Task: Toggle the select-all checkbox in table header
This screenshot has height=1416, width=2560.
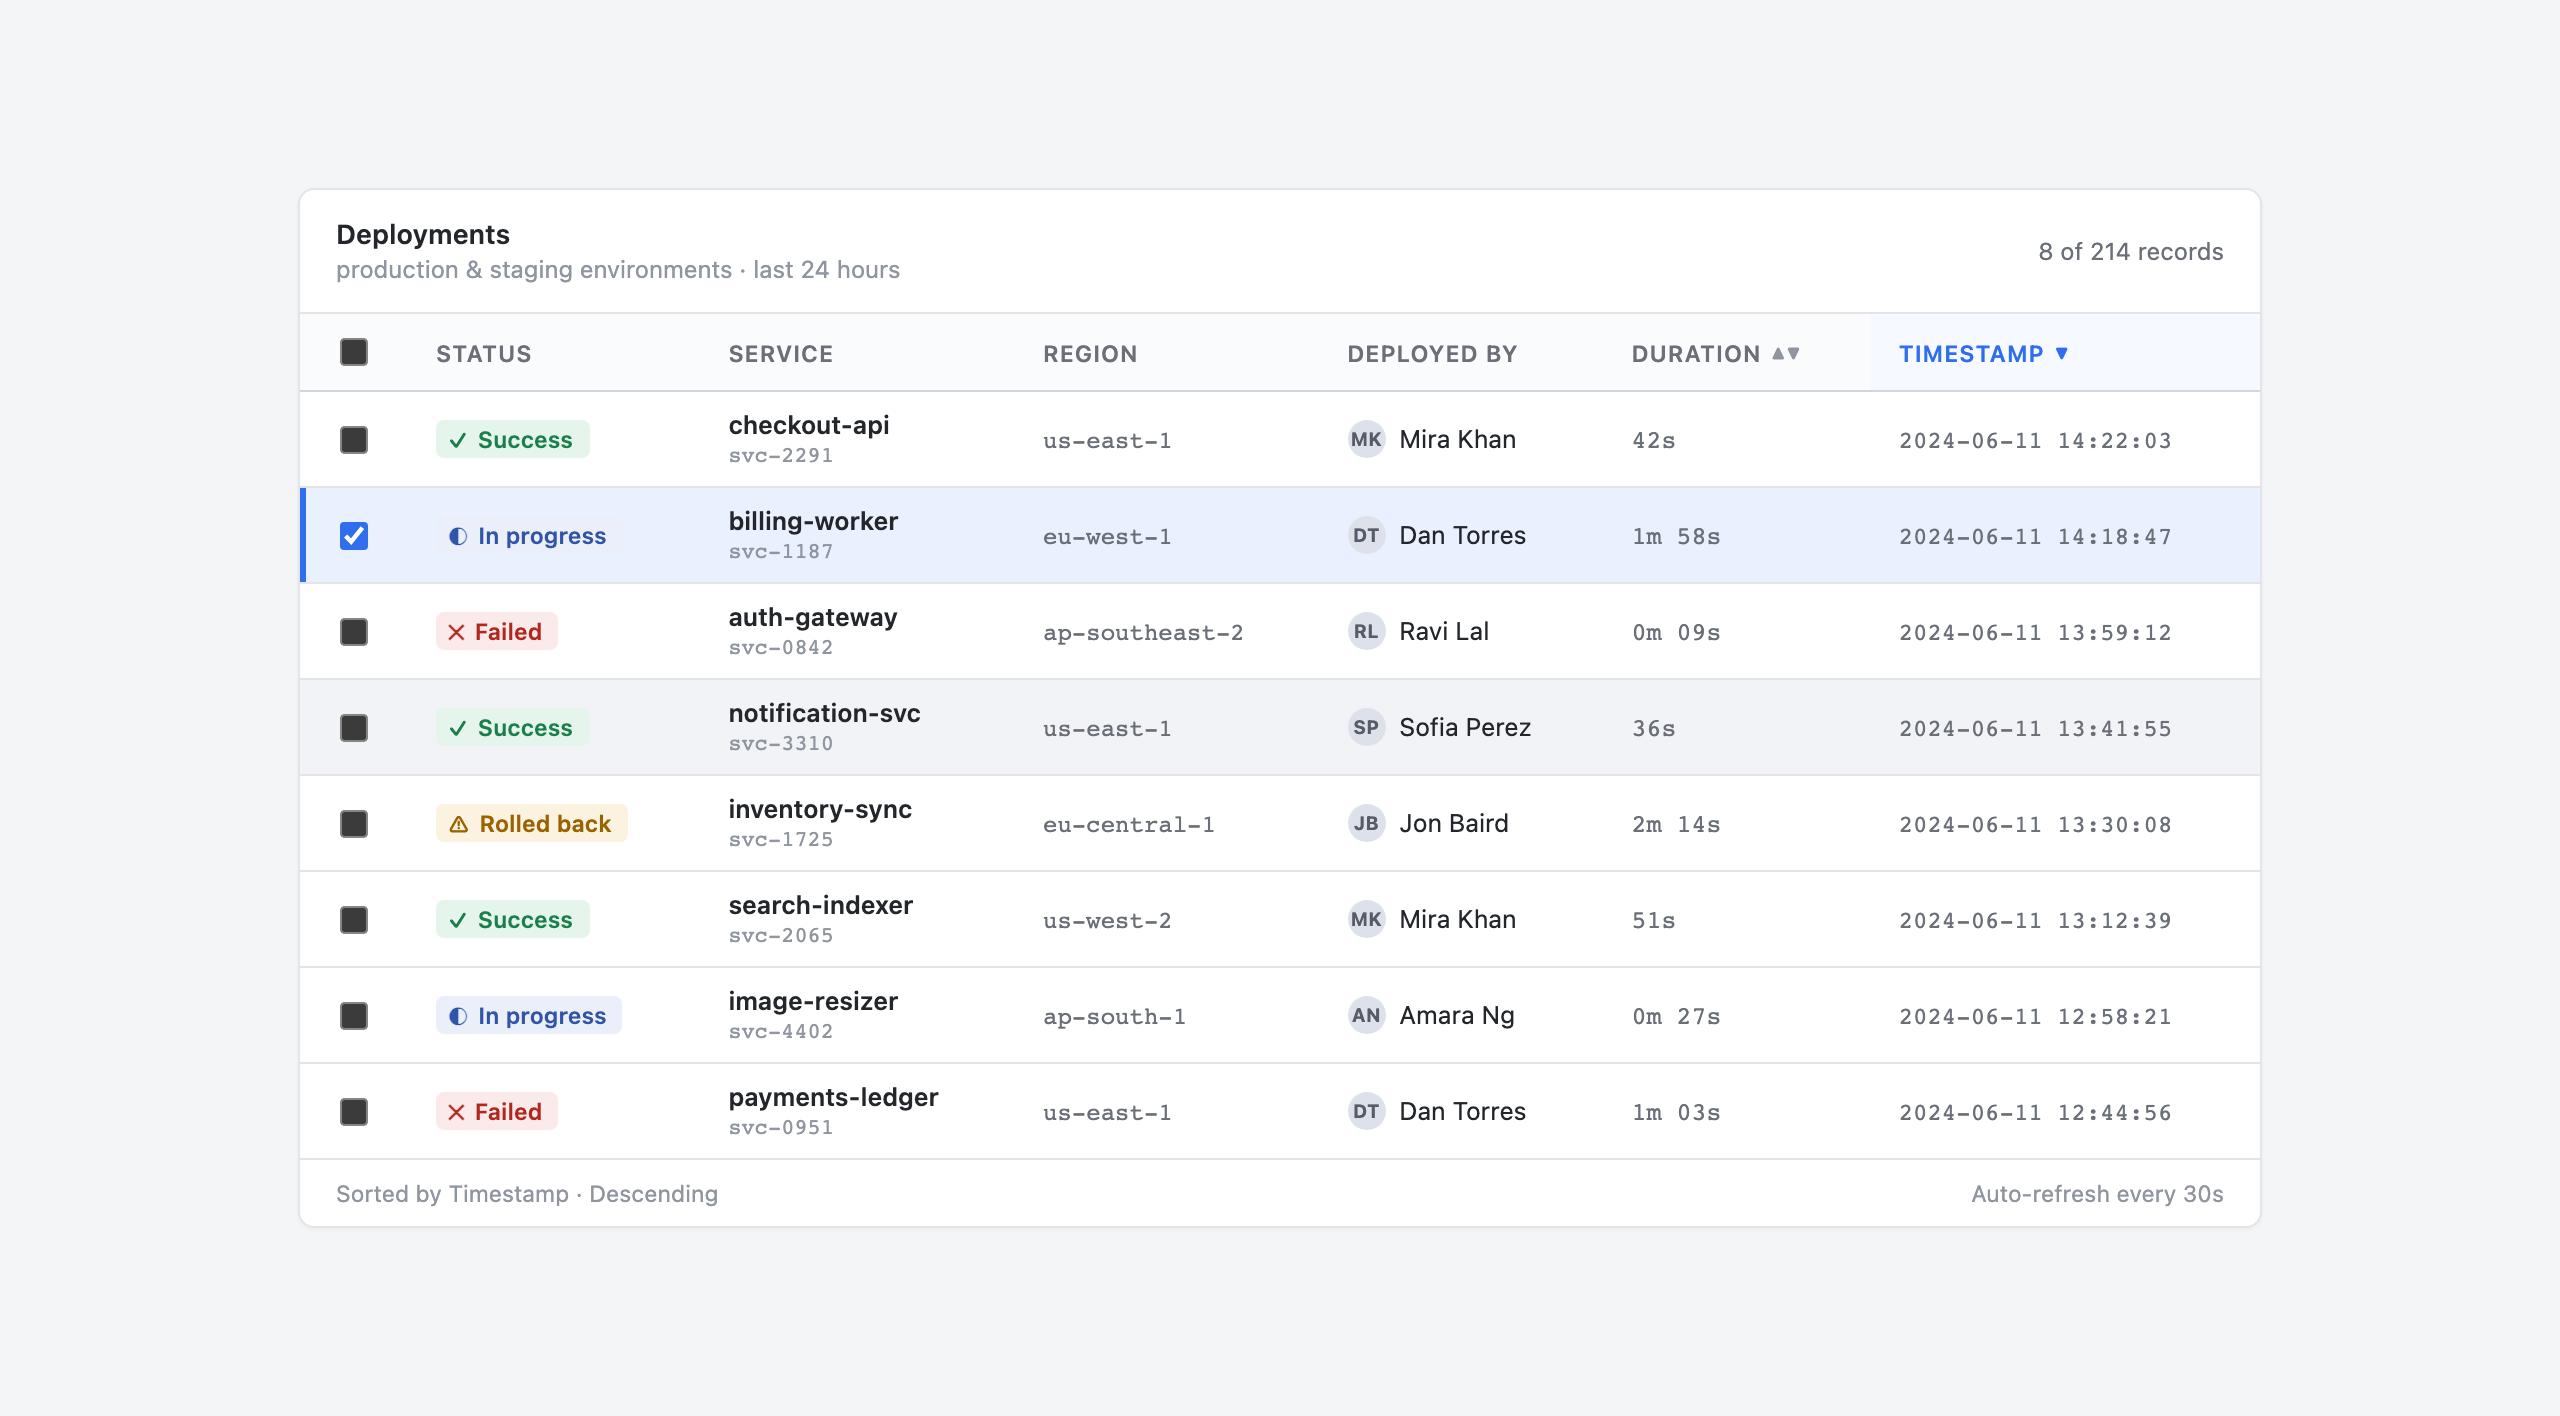Action: coord(354,352)
